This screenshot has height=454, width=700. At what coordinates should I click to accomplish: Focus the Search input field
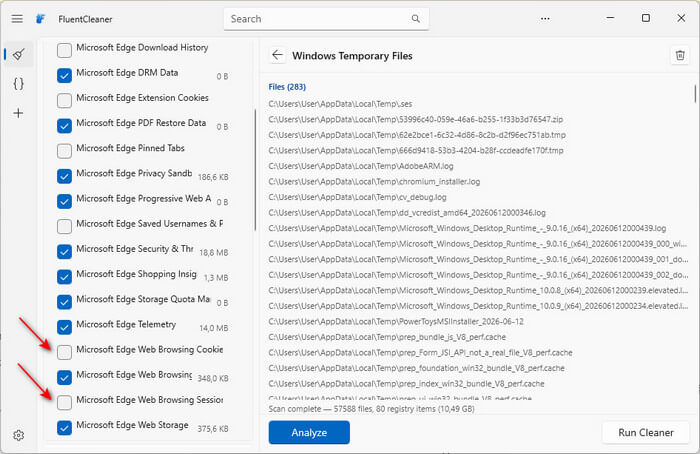[326, 19]
